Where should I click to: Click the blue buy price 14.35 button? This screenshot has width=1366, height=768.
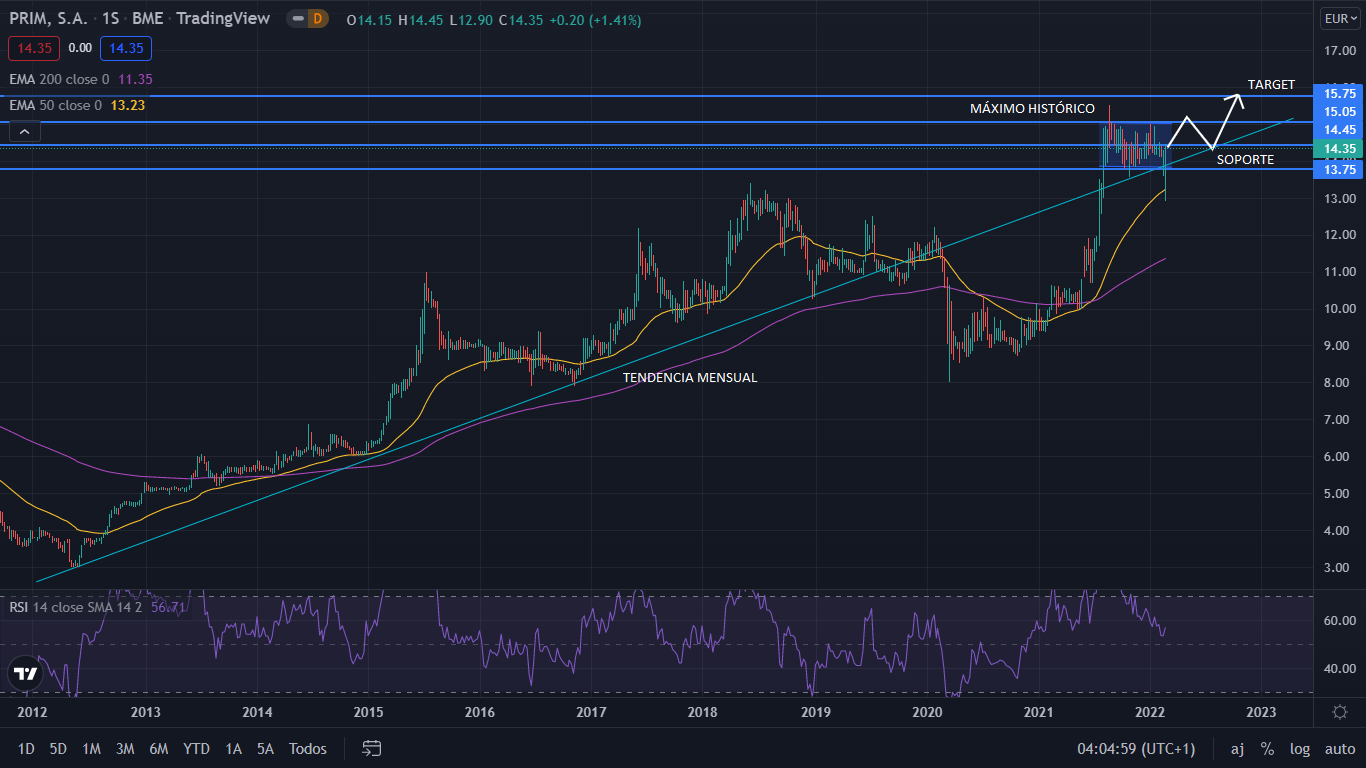[125, 48]
